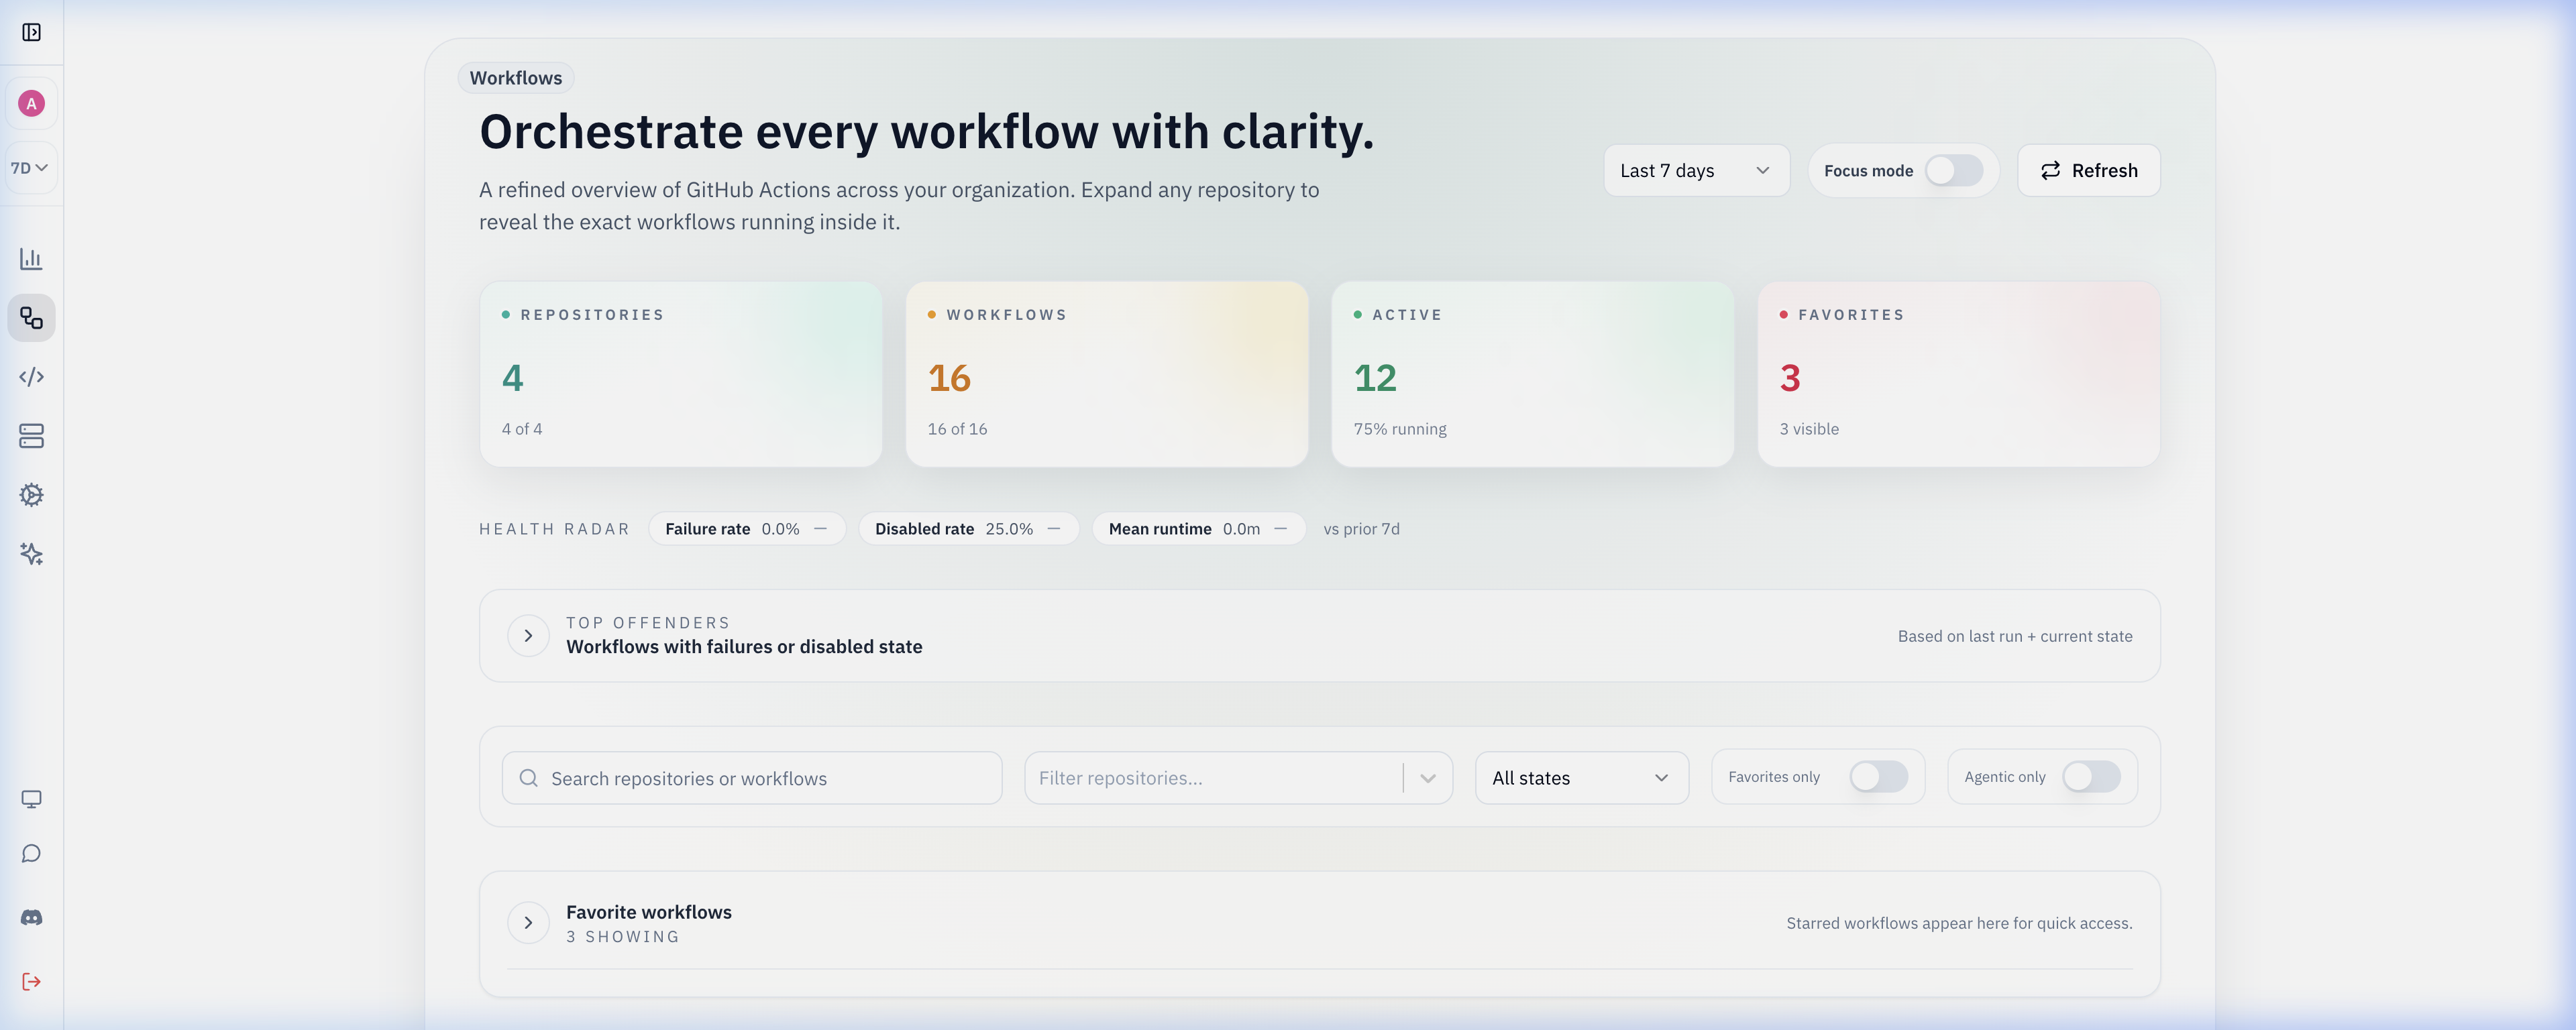Open the chat bubble in the sidebar
The image size is (2576, 1030).
31,853
